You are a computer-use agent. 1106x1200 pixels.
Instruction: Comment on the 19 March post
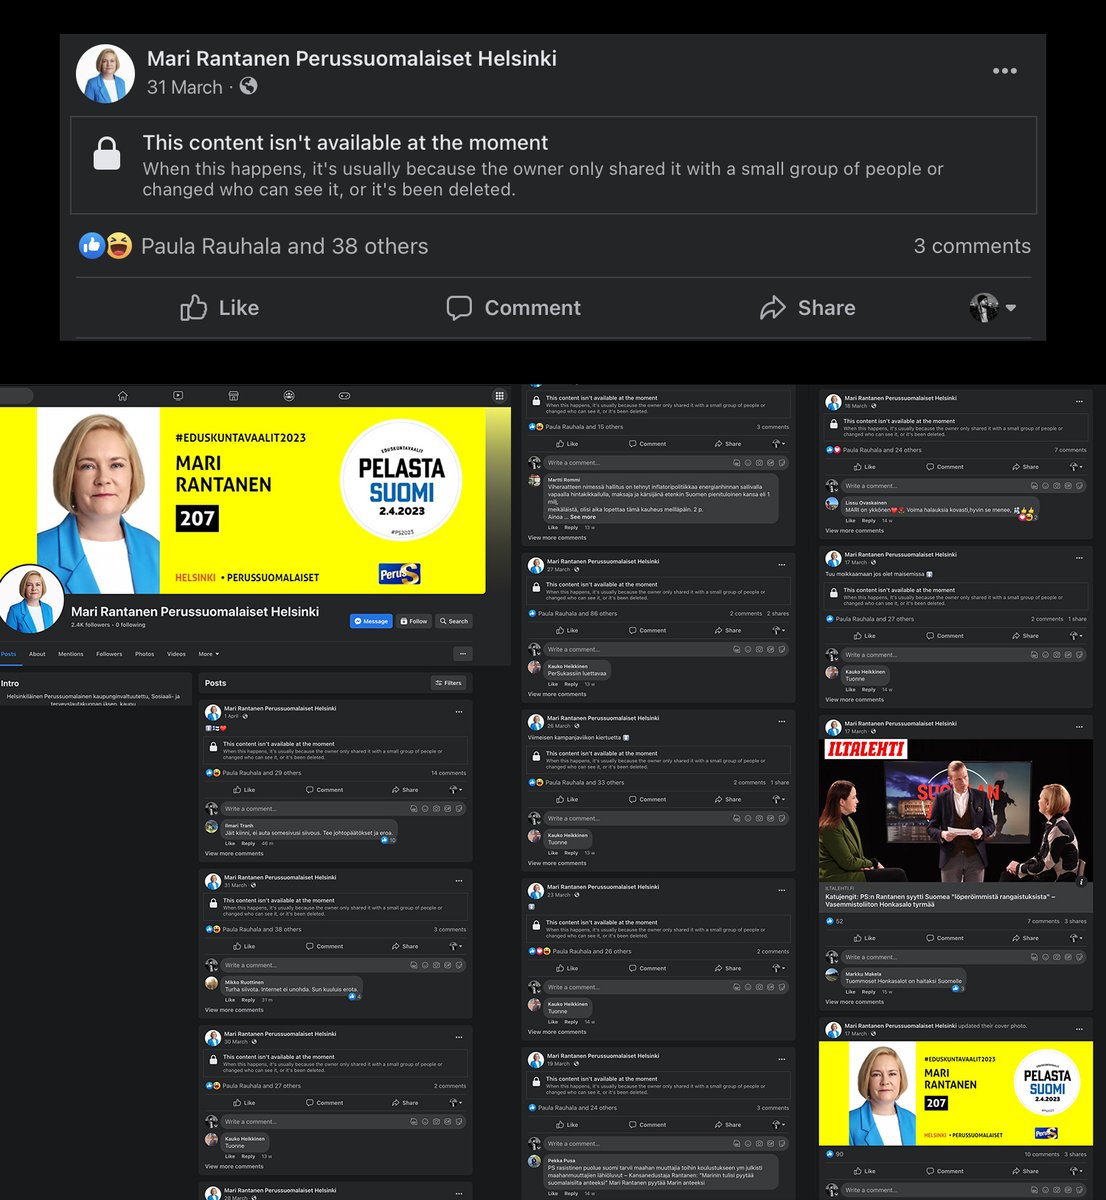(647, 1125)
